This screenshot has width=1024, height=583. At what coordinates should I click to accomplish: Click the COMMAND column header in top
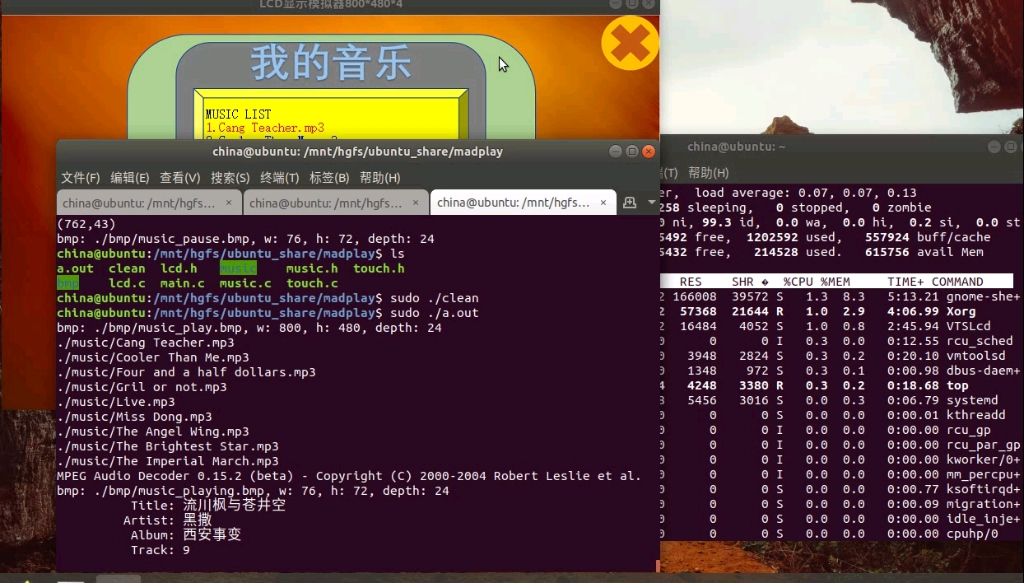(957, 282)
